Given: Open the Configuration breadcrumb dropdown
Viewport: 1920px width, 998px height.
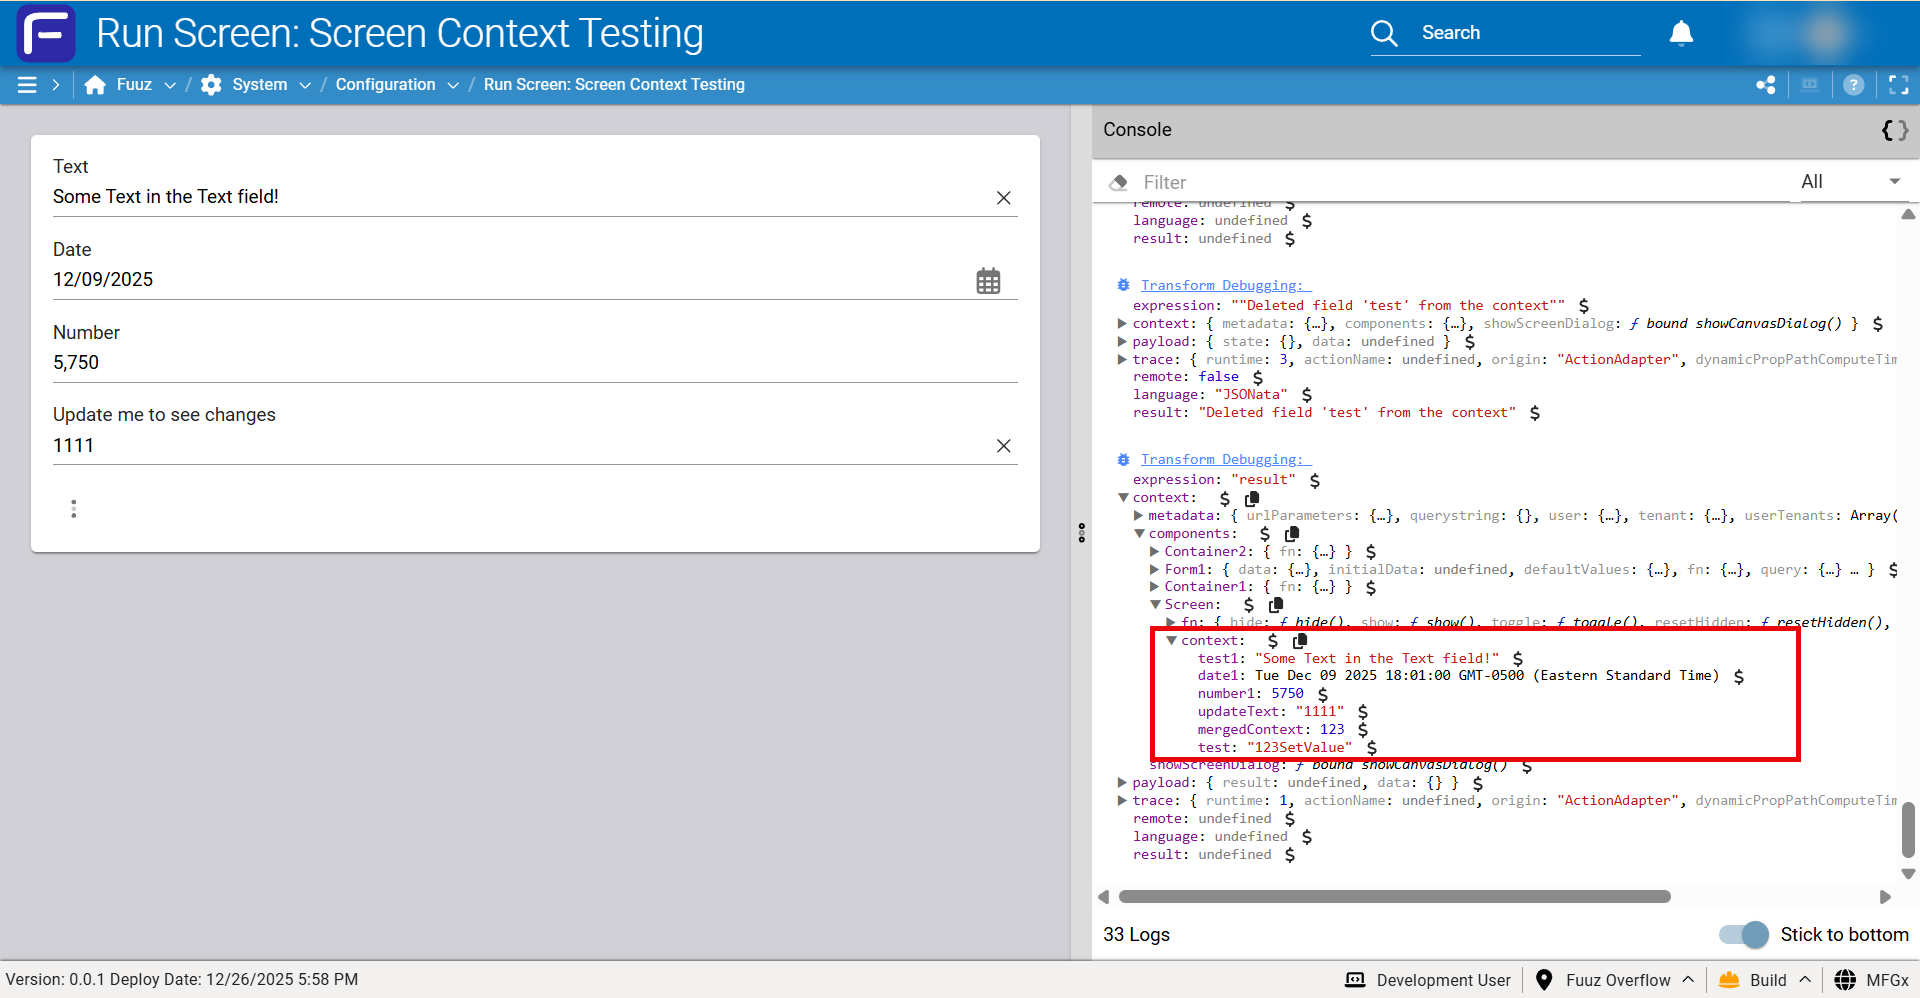Looking at the screenshot, I should [453, 85].
